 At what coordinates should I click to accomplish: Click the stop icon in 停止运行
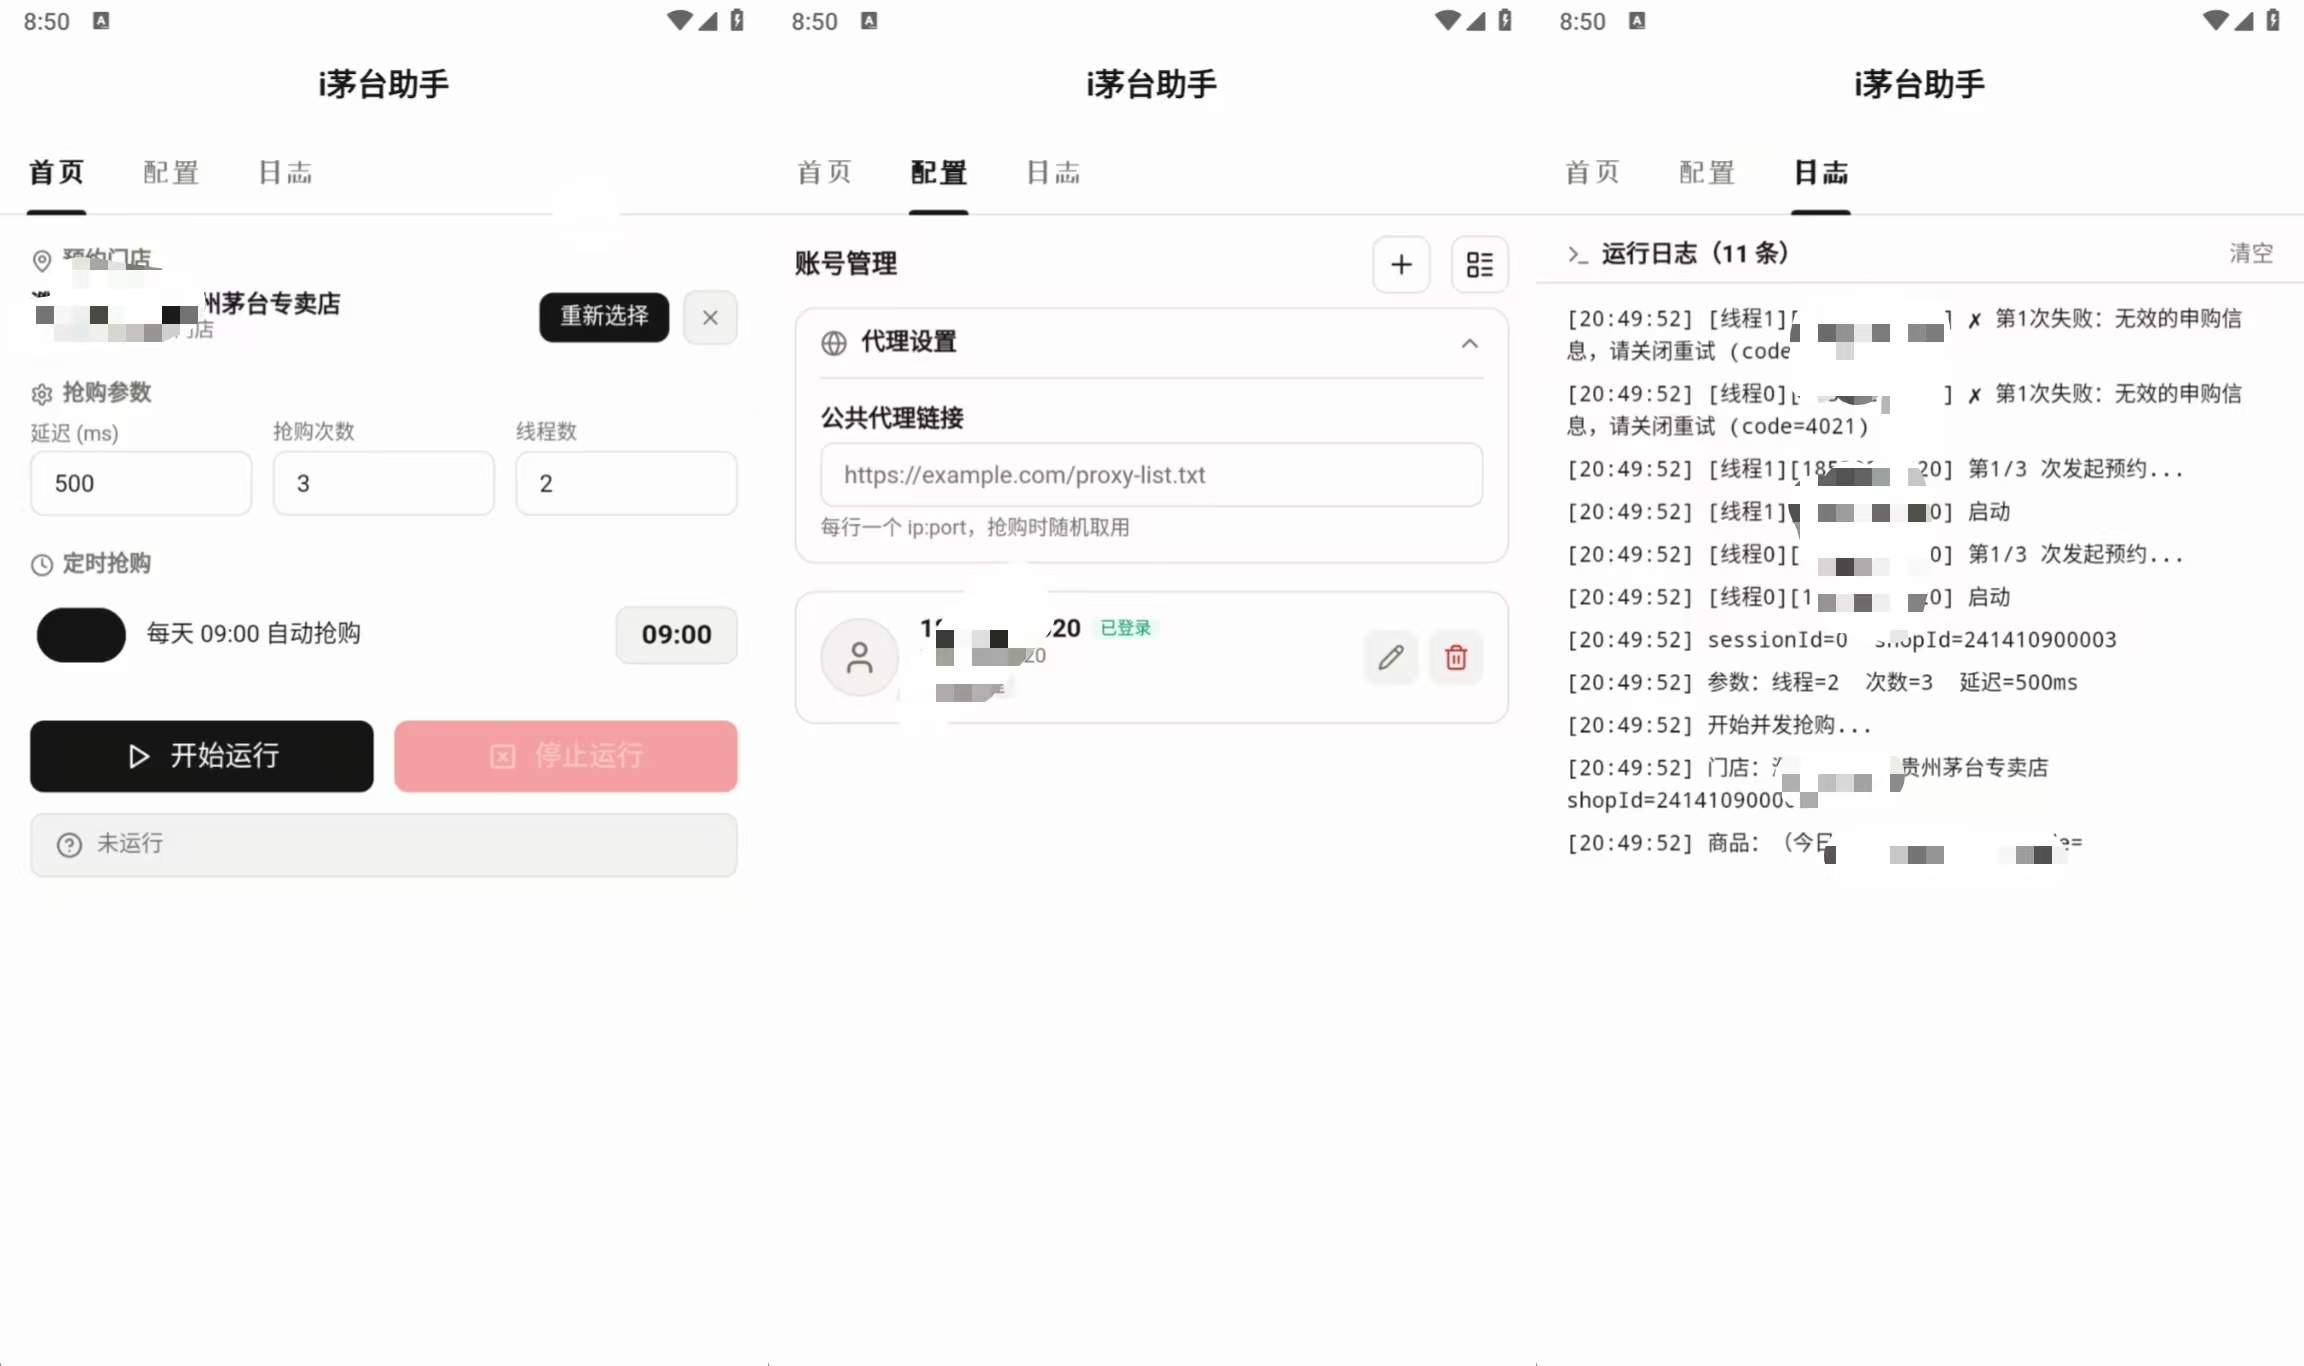503,756
